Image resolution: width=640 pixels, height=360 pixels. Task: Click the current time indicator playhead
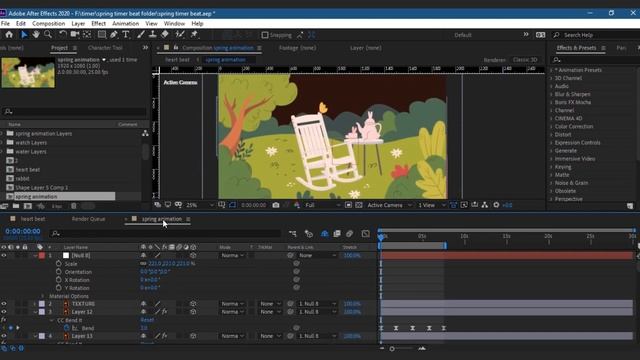pyautogui.click(x=381, y=237)
